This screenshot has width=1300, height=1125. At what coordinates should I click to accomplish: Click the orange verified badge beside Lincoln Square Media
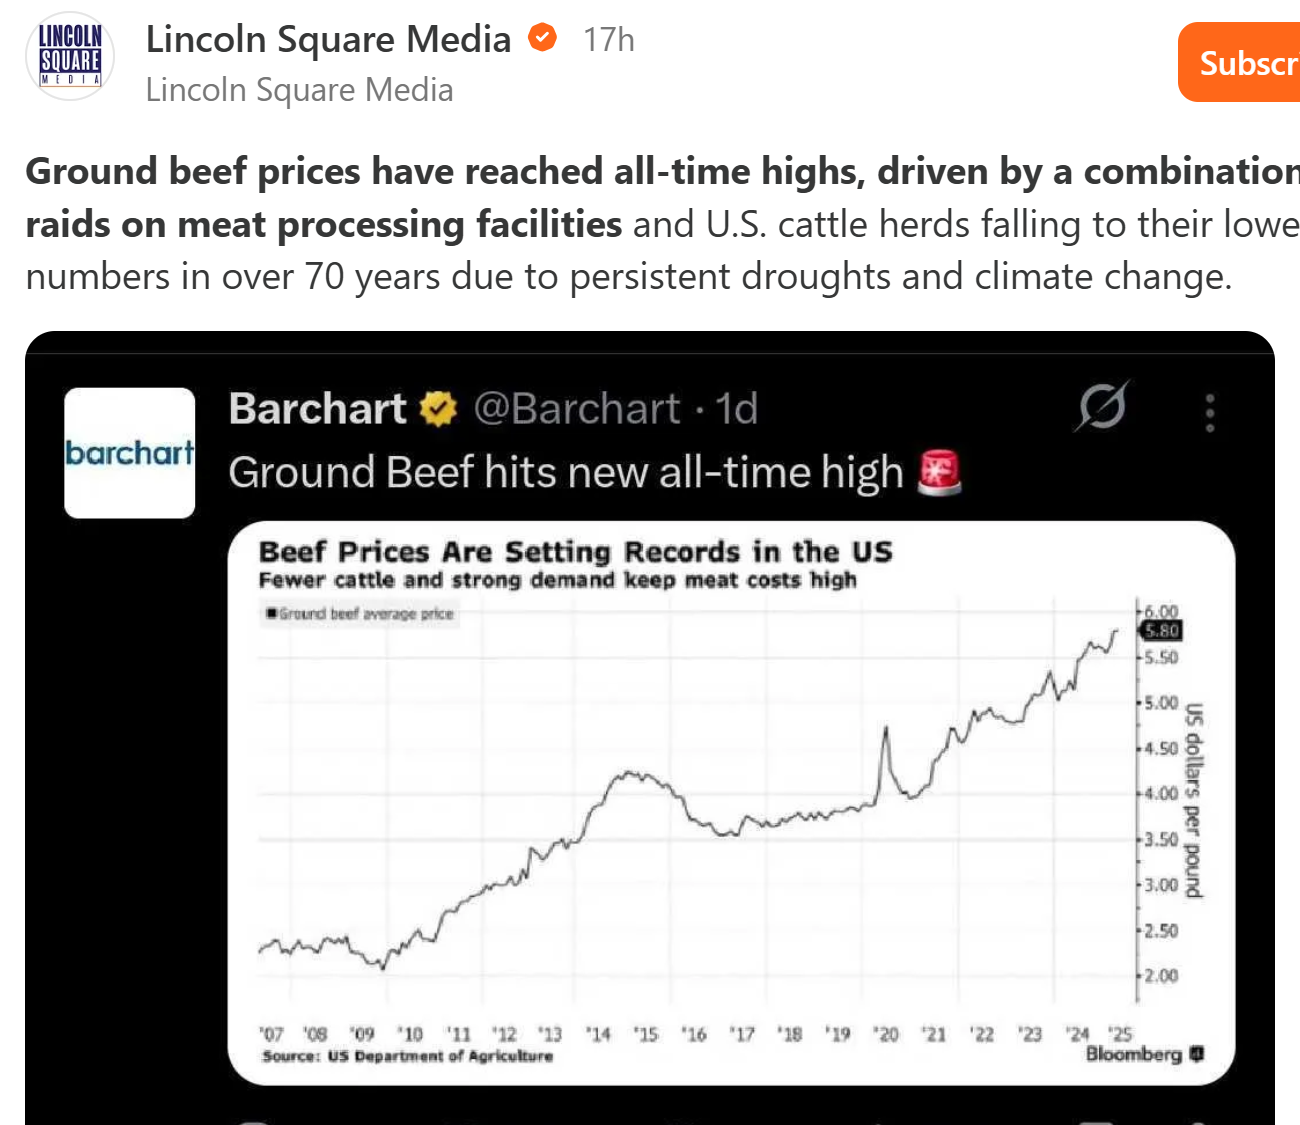pyautogui.click(x=542, y=39)
